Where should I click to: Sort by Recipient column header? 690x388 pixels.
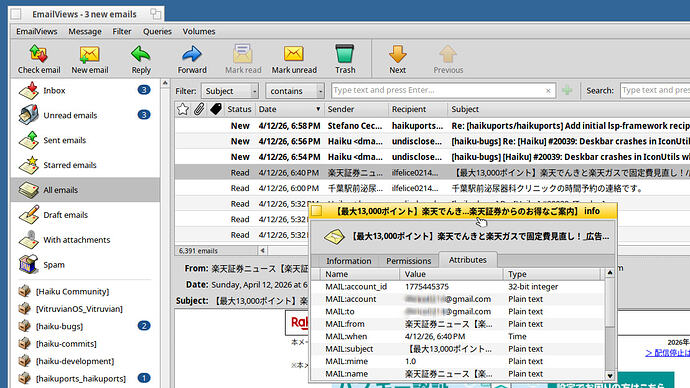click(418, 109)
